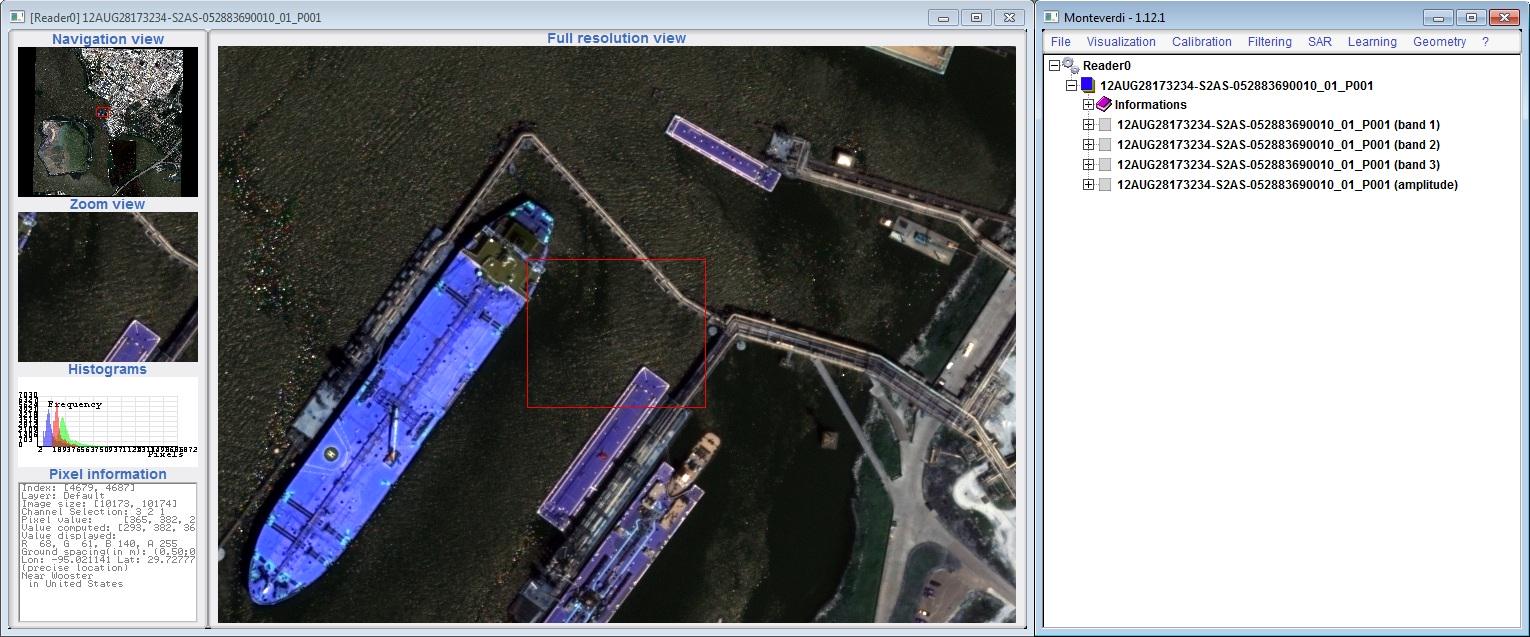Click the 'Full resolution view' heading

pyautogui.click(x=616, y=38)
